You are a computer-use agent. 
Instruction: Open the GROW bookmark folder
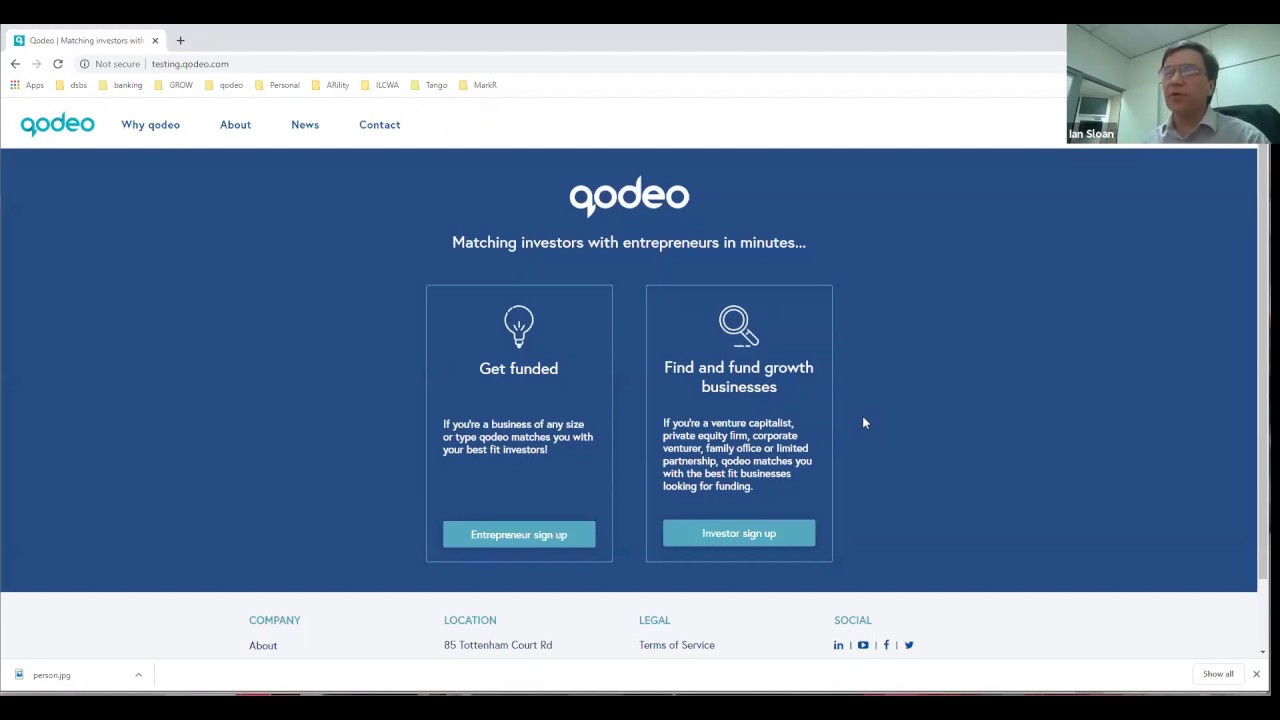(x=173, y=85)
